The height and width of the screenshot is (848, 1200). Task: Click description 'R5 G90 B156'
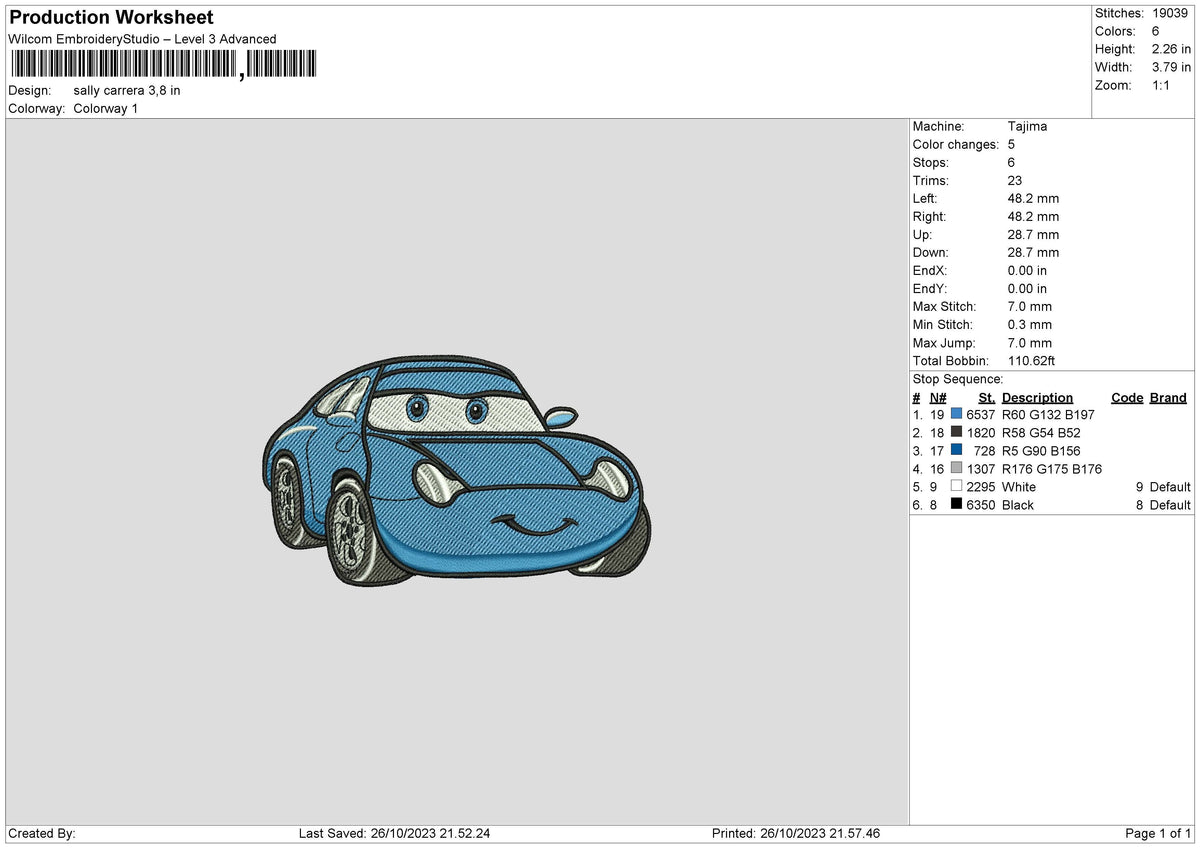click(x=1041, y=451)
